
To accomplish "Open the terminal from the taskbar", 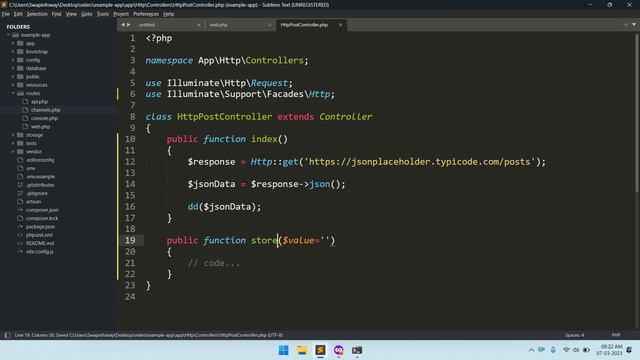I will click(x=357, y=350).
